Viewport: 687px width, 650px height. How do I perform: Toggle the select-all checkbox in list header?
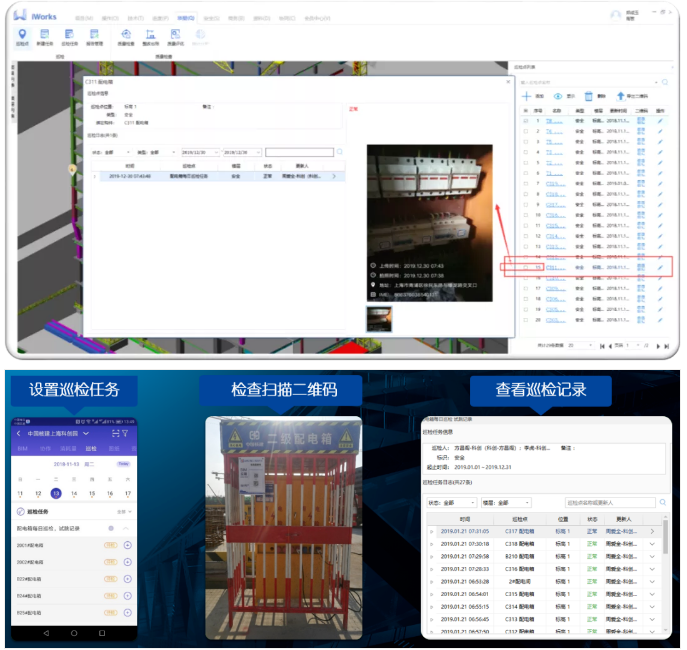tap(526, 110)
